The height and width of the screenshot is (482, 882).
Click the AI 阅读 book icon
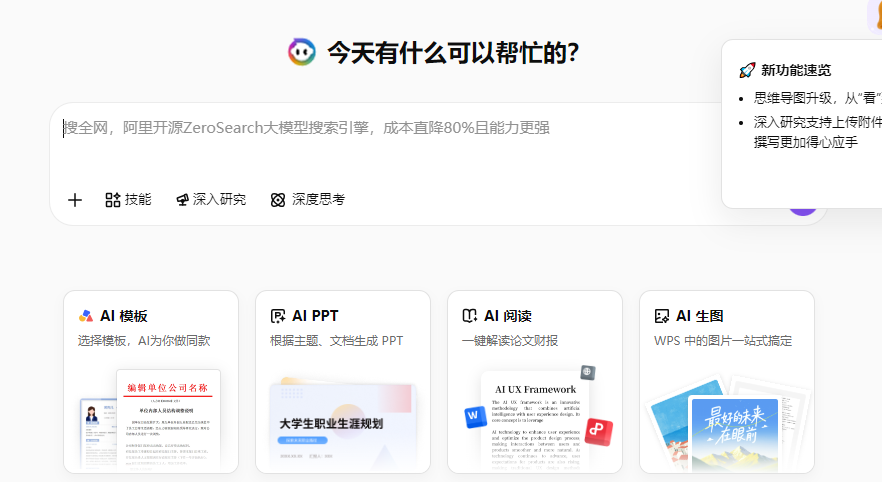470,316
